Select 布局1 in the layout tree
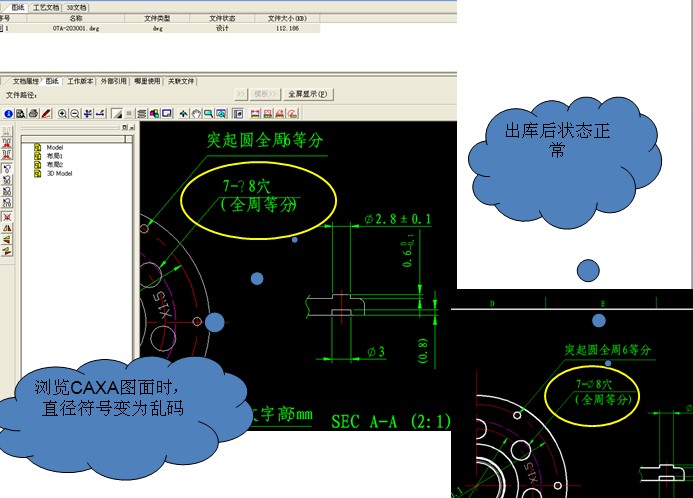The image size is (693, 498). click(54, 156)
